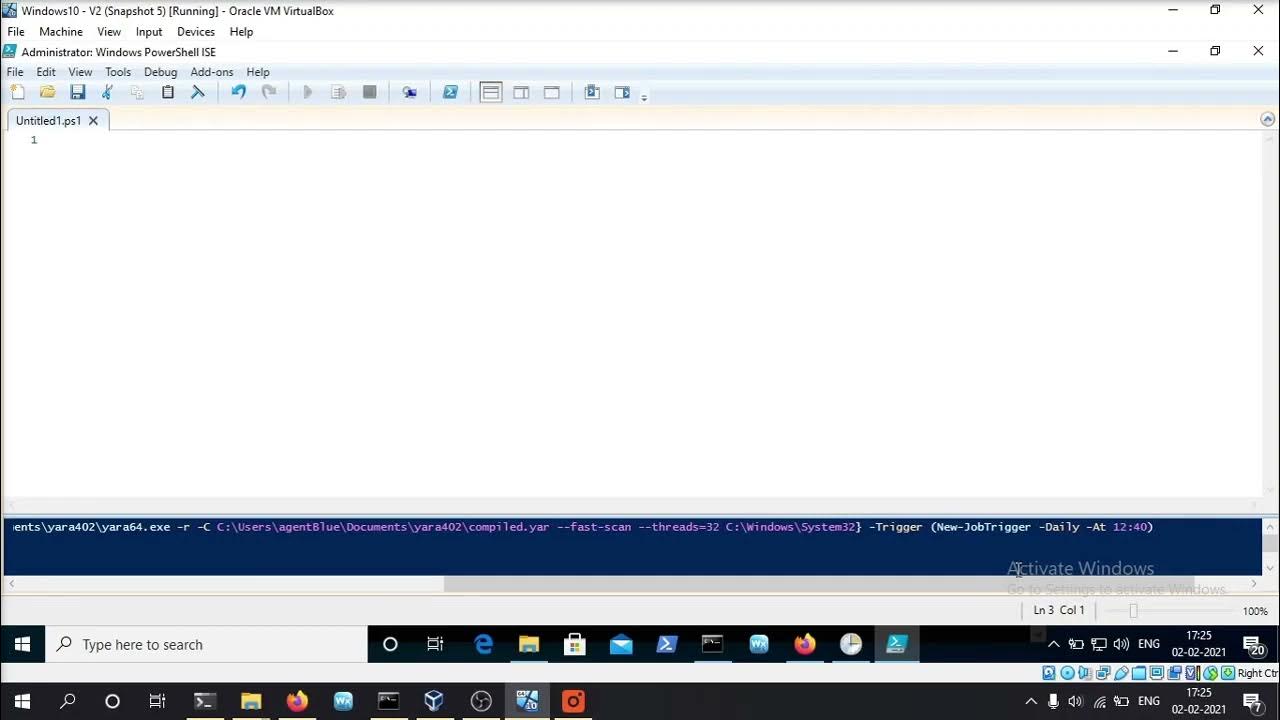This screenshot has width=1280, height=720.
Task: Open the Debug menu
Action: pyautogui.click(x=160, y=72)
